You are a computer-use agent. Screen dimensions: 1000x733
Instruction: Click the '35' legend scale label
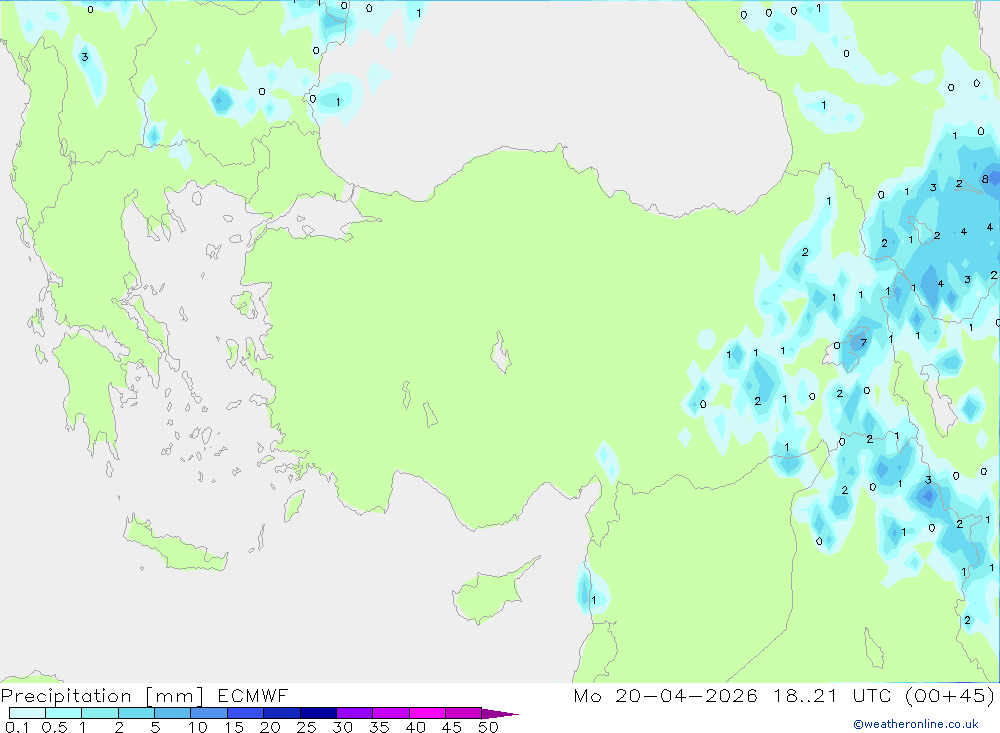click(379, 727)
